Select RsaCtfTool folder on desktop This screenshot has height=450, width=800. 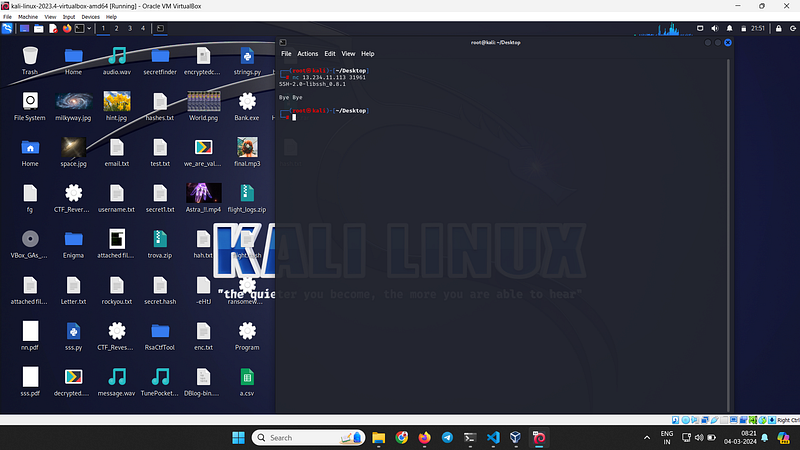(x=160, y=337)
